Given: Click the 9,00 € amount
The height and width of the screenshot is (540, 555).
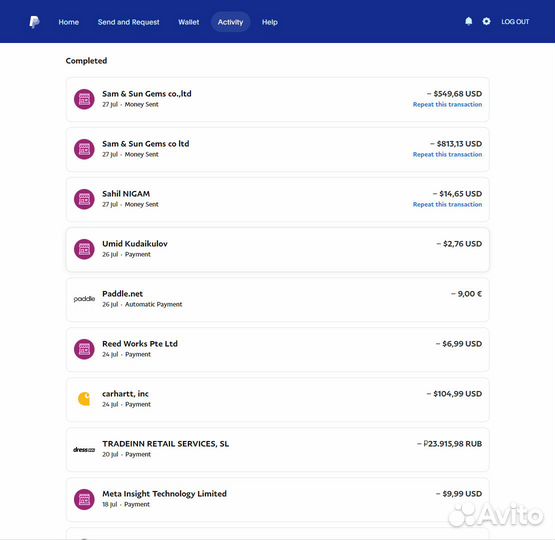Looking at the screenshot, I should 467,294.
